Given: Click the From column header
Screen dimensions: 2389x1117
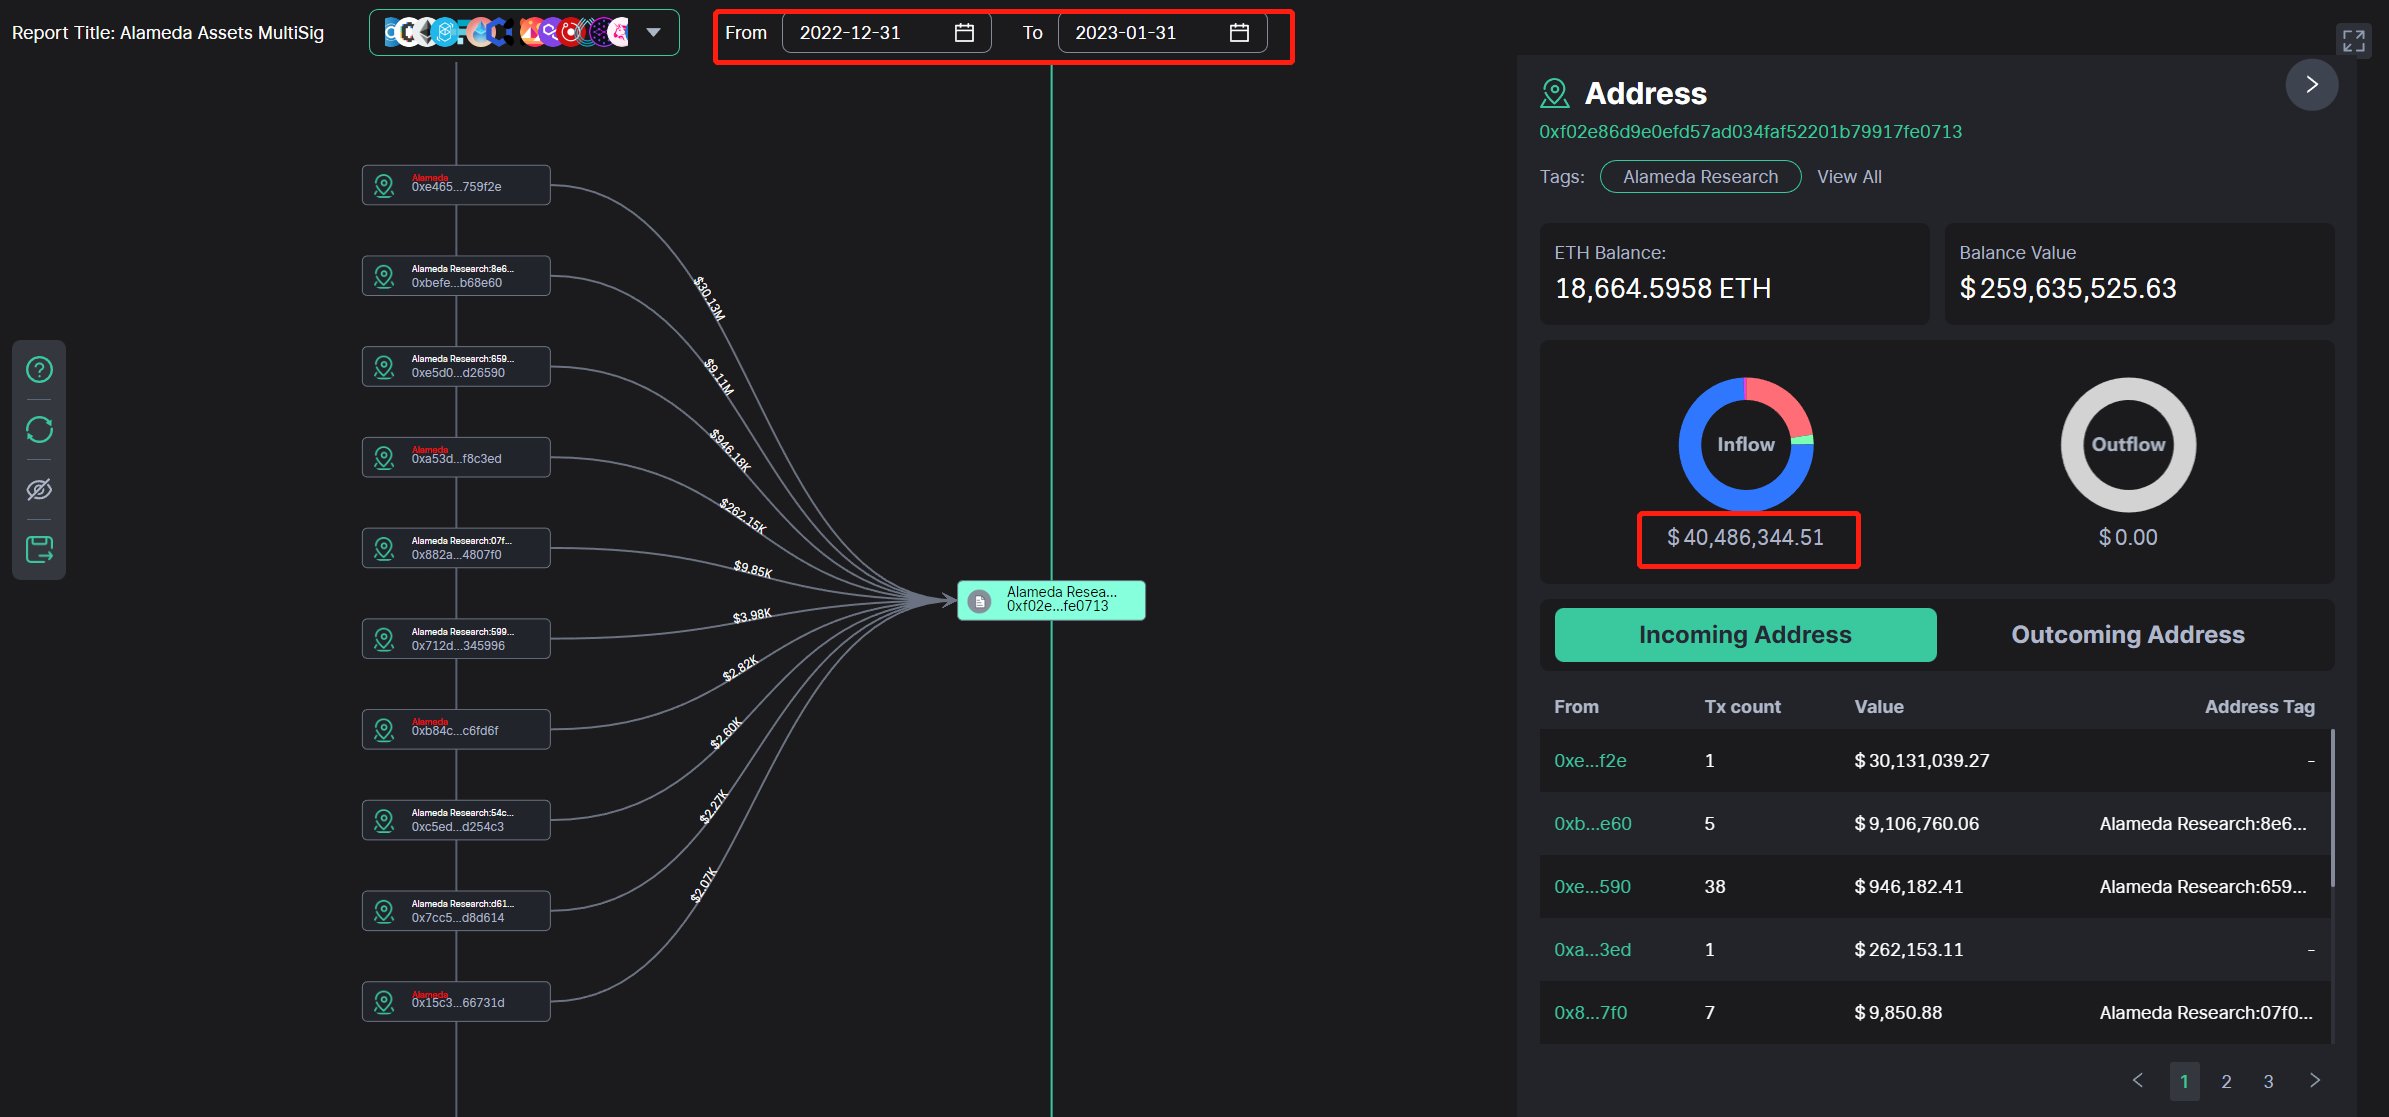Looking at the screenshot, I should point(1576,707).
